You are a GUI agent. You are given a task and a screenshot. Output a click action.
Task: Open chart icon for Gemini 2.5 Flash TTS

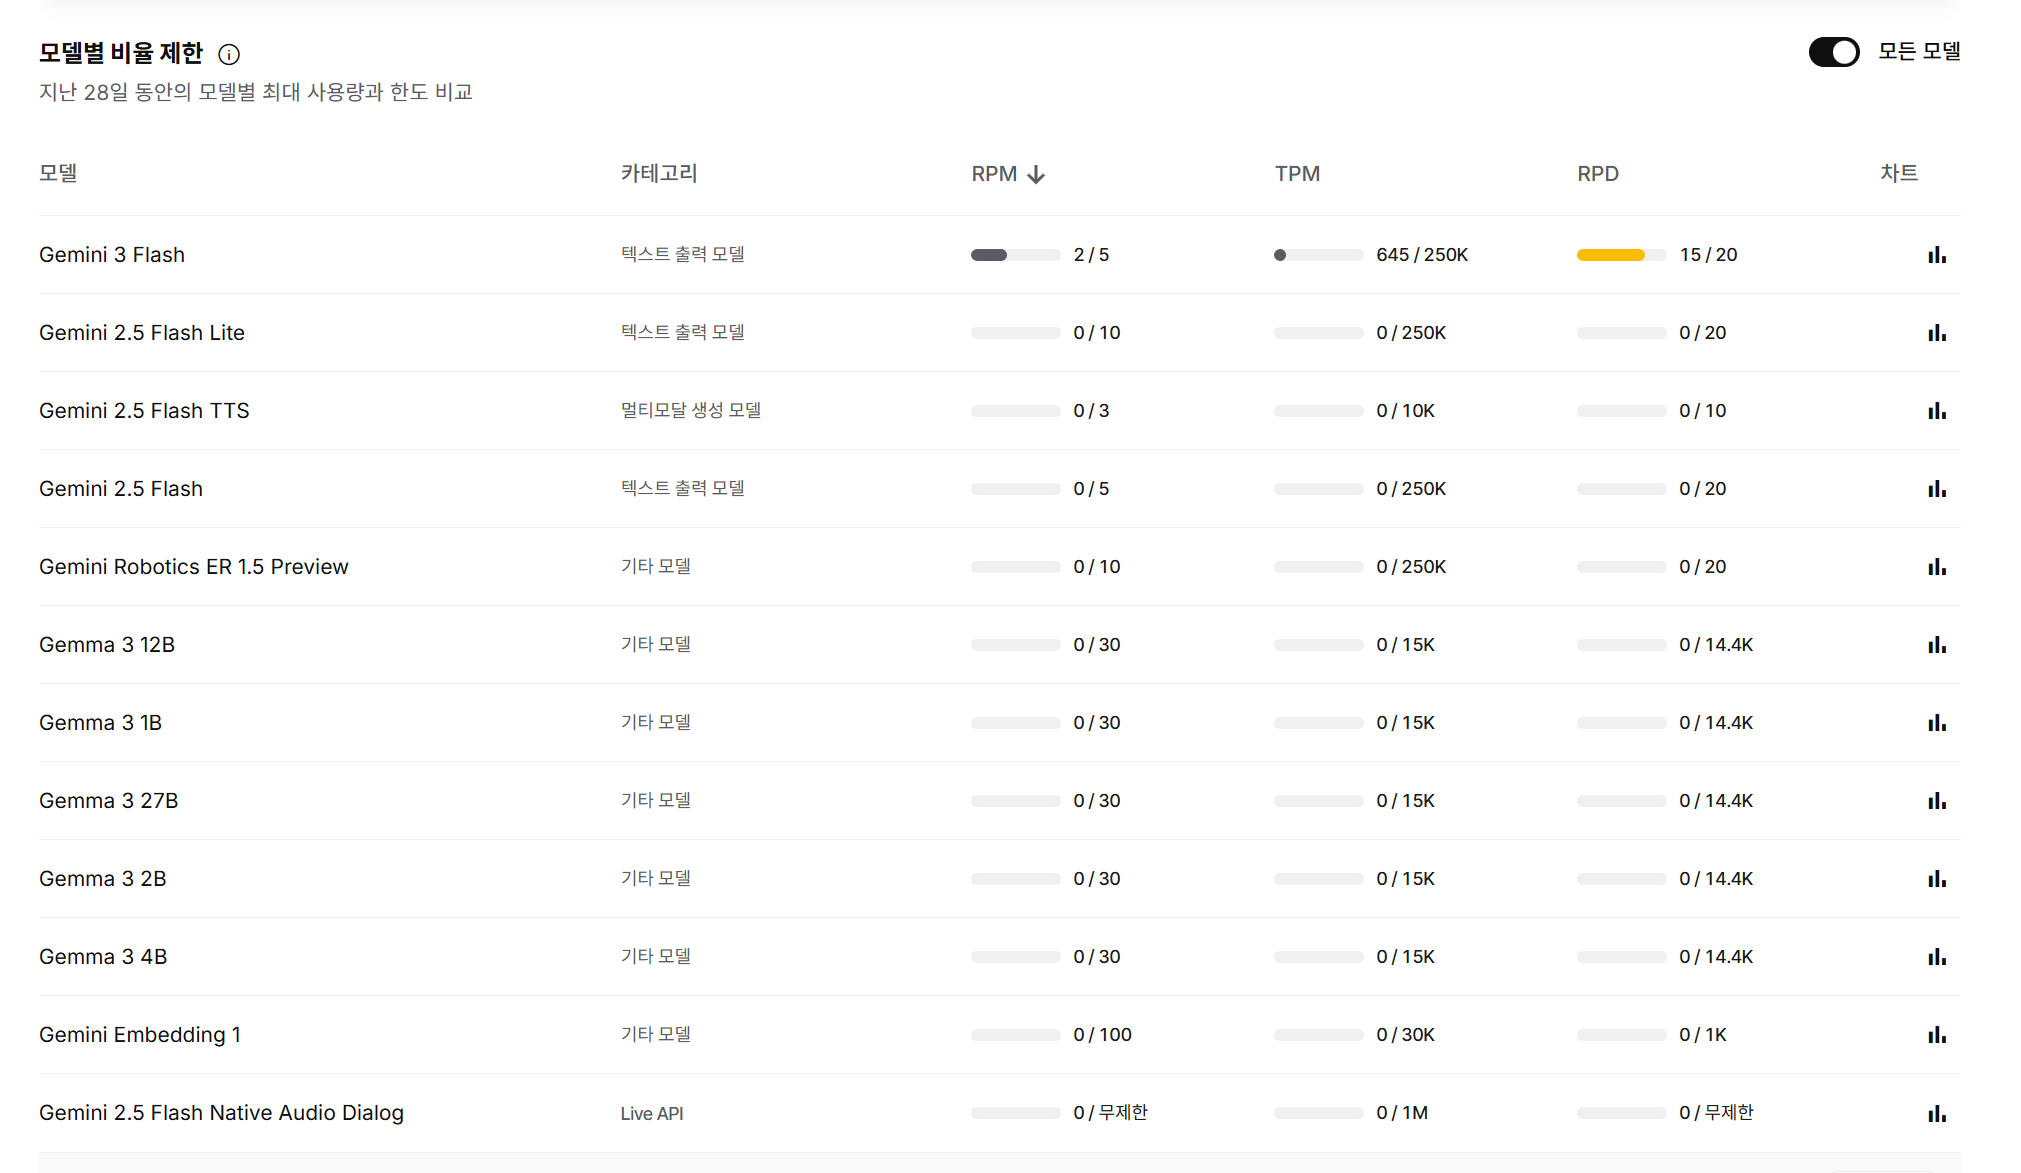(x=1937, y=411)
